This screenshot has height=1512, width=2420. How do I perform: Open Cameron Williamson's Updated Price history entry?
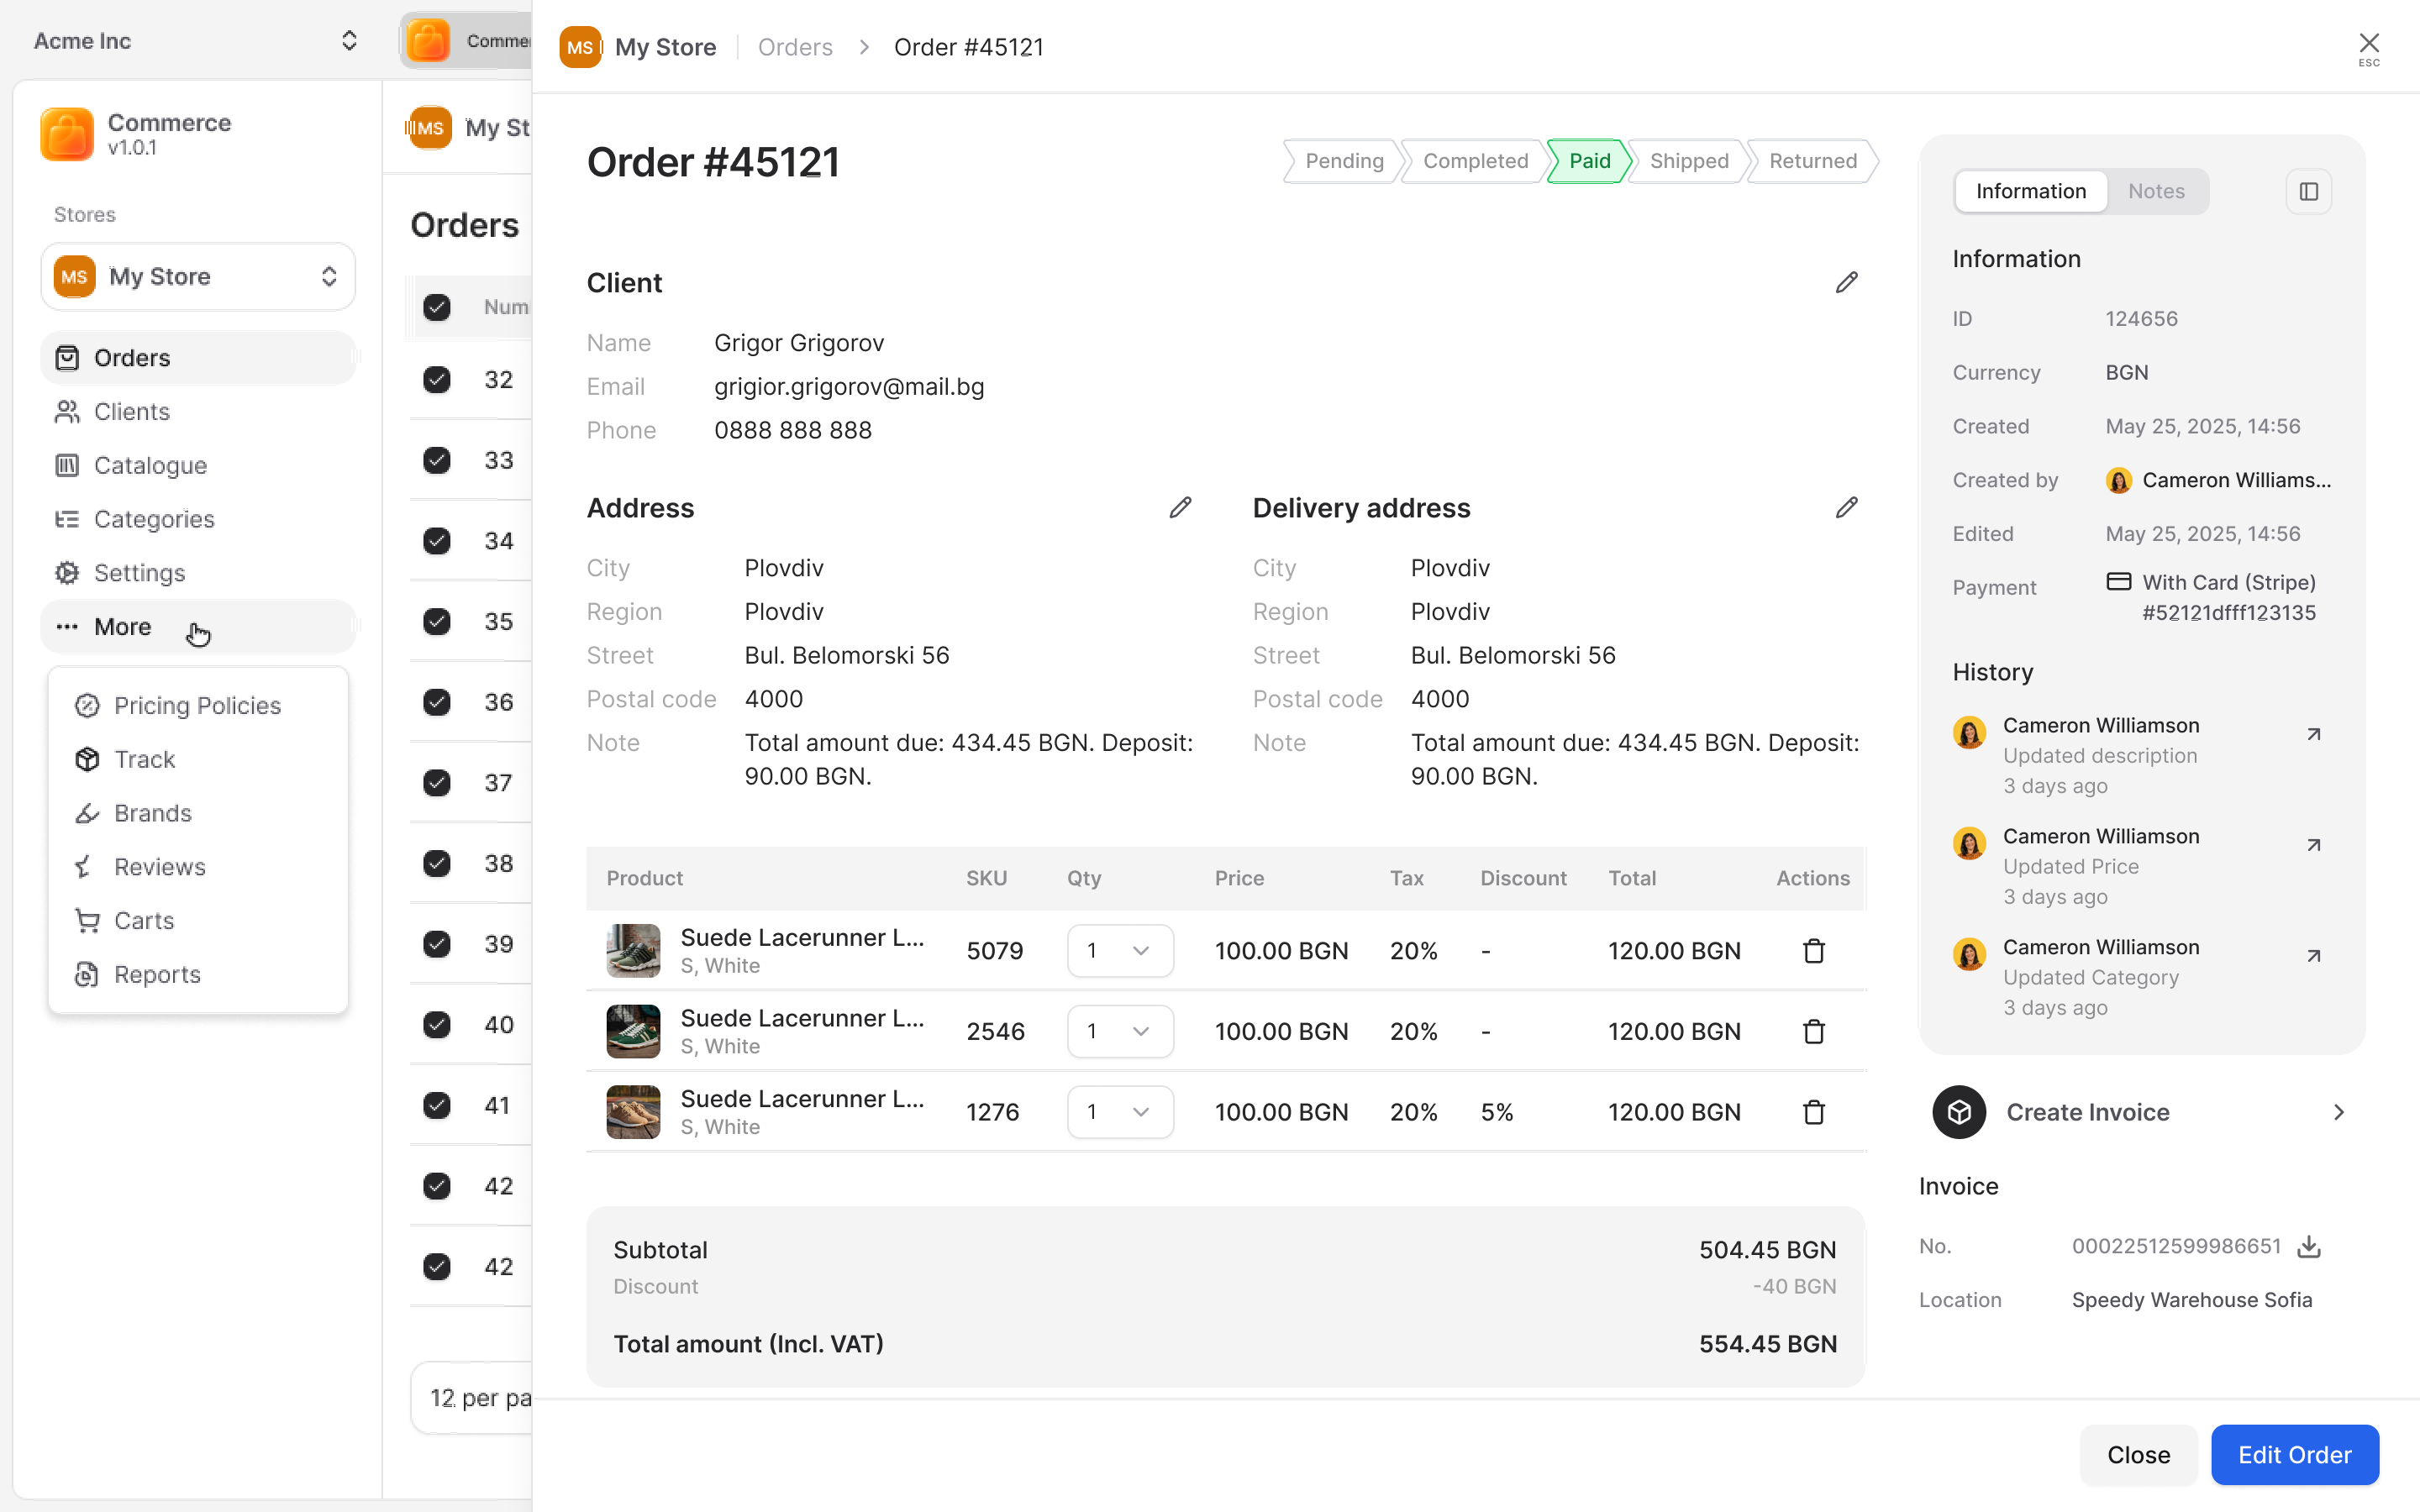[x=2313, y=845]
